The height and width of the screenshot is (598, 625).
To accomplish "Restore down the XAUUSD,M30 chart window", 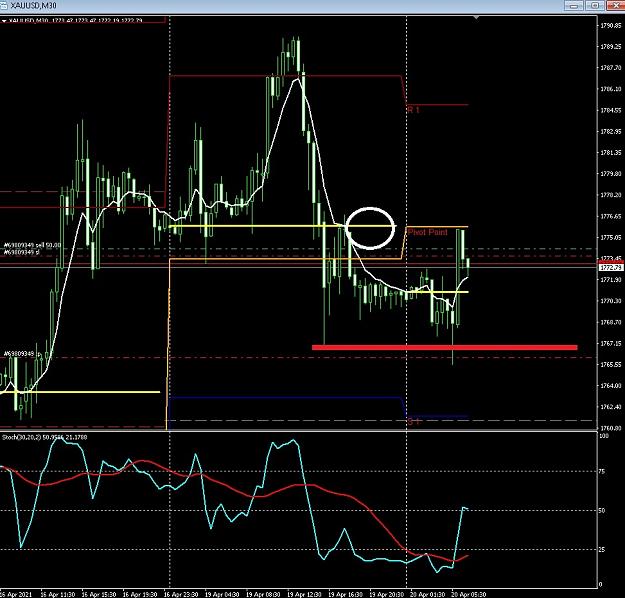I will (x=595, y=6).
